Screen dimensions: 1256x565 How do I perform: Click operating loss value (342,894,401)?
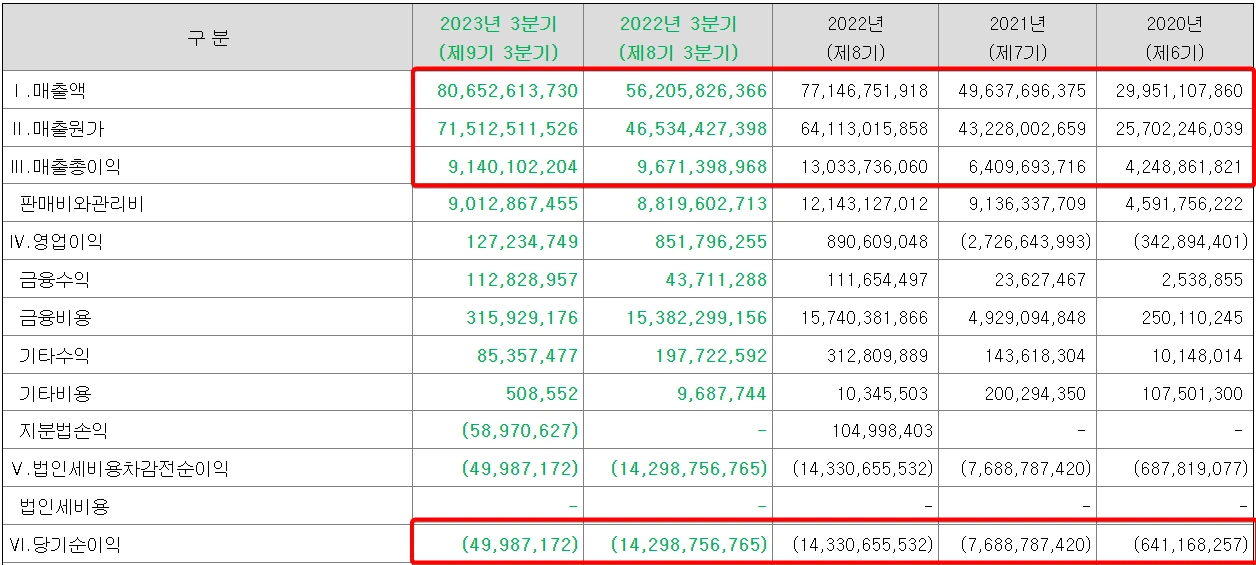click(1190, 242)
